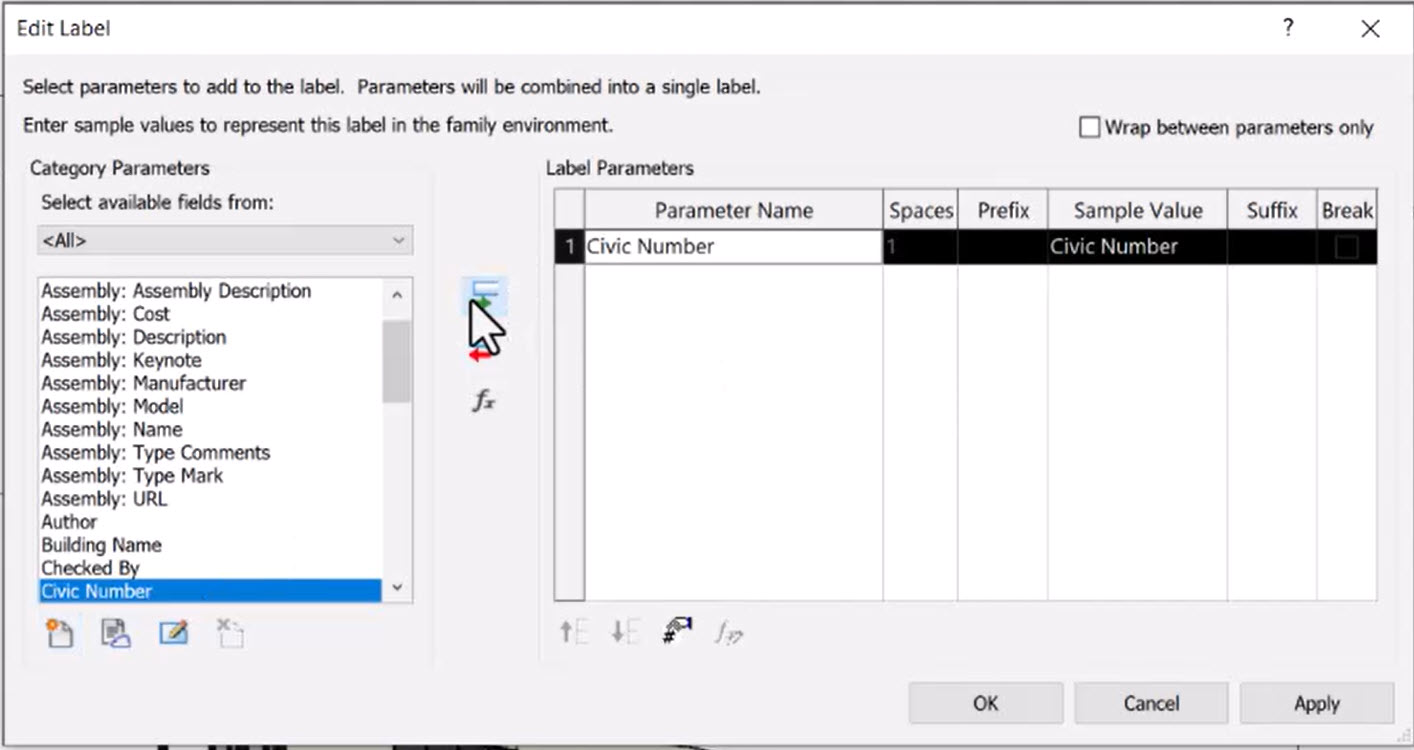Click the Prefix cell in row 1
Image resolution: width=1414 pixels, height=750 pixels.
pos(1003,247)
